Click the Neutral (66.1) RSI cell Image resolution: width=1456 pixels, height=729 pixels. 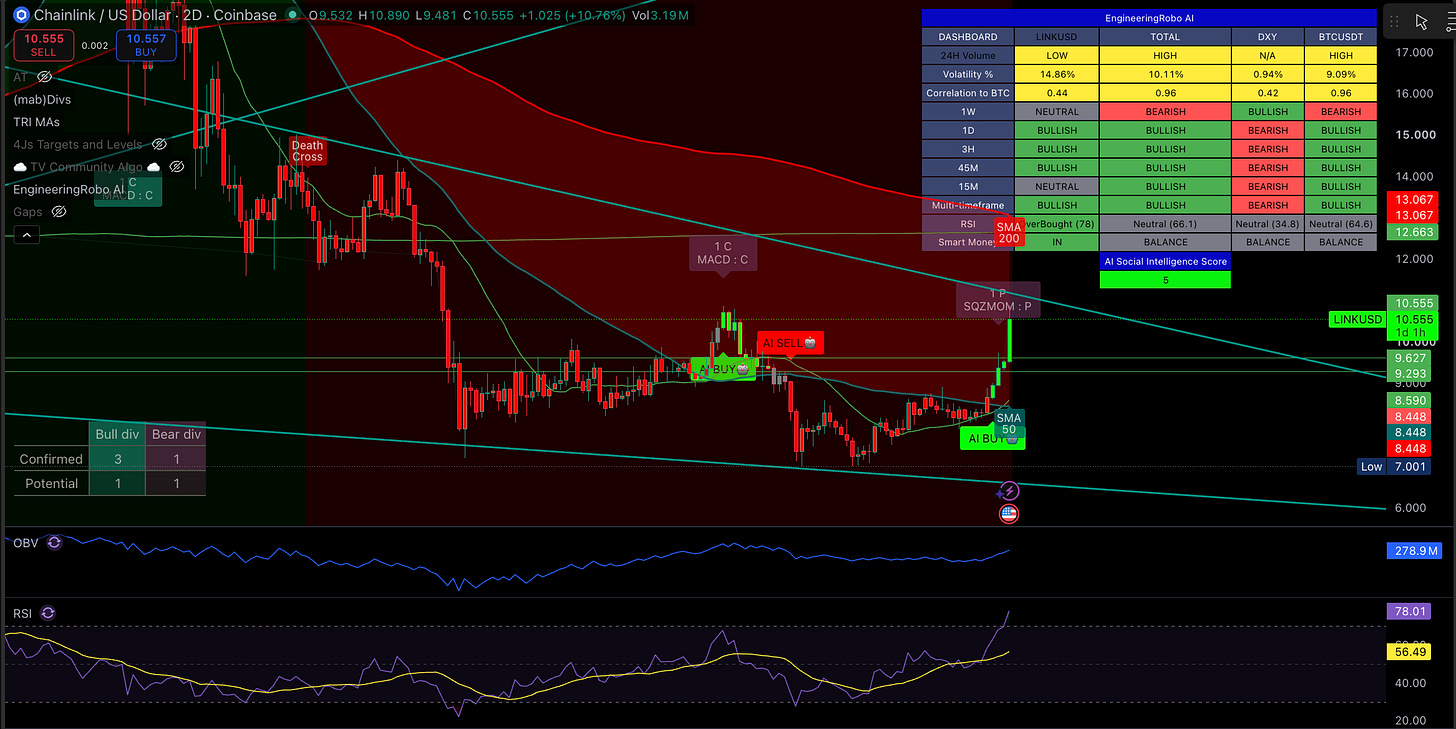1165,224
